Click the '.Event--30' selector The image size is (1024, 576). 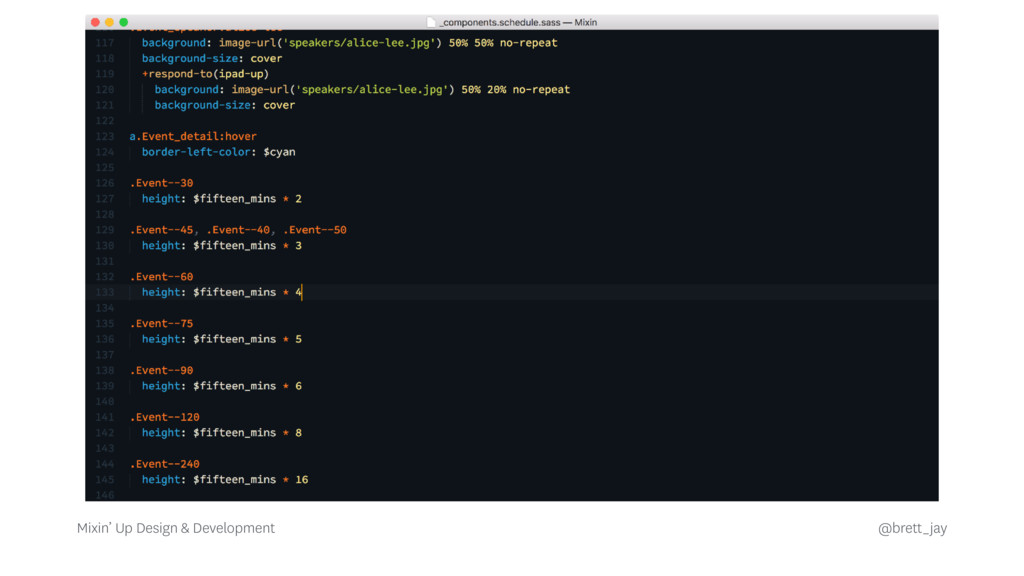pyautogui.click(x=161, y=184)
